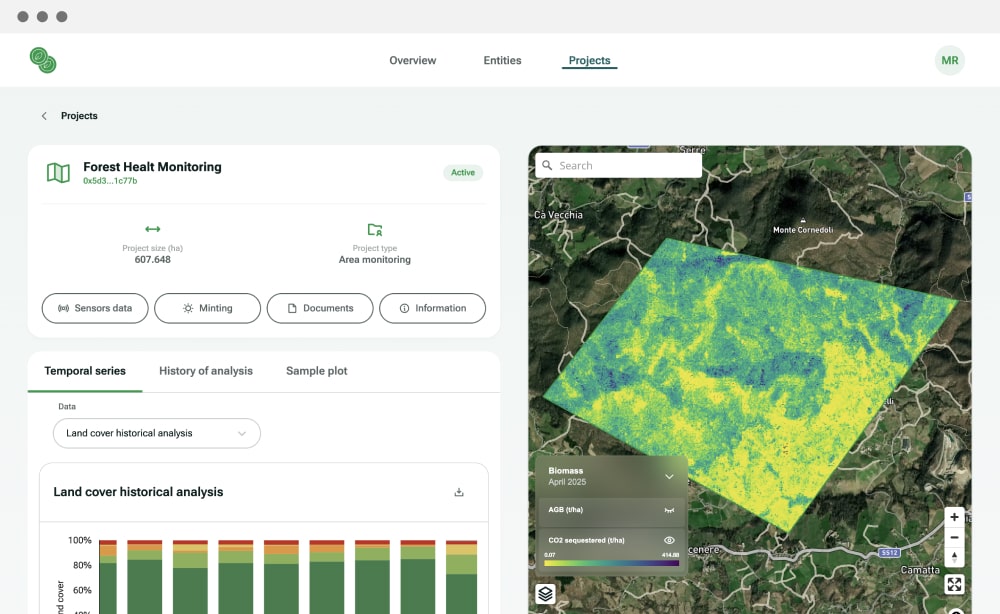Focus the map Search field
This screenshot has height=614, width=1000.
619,166
